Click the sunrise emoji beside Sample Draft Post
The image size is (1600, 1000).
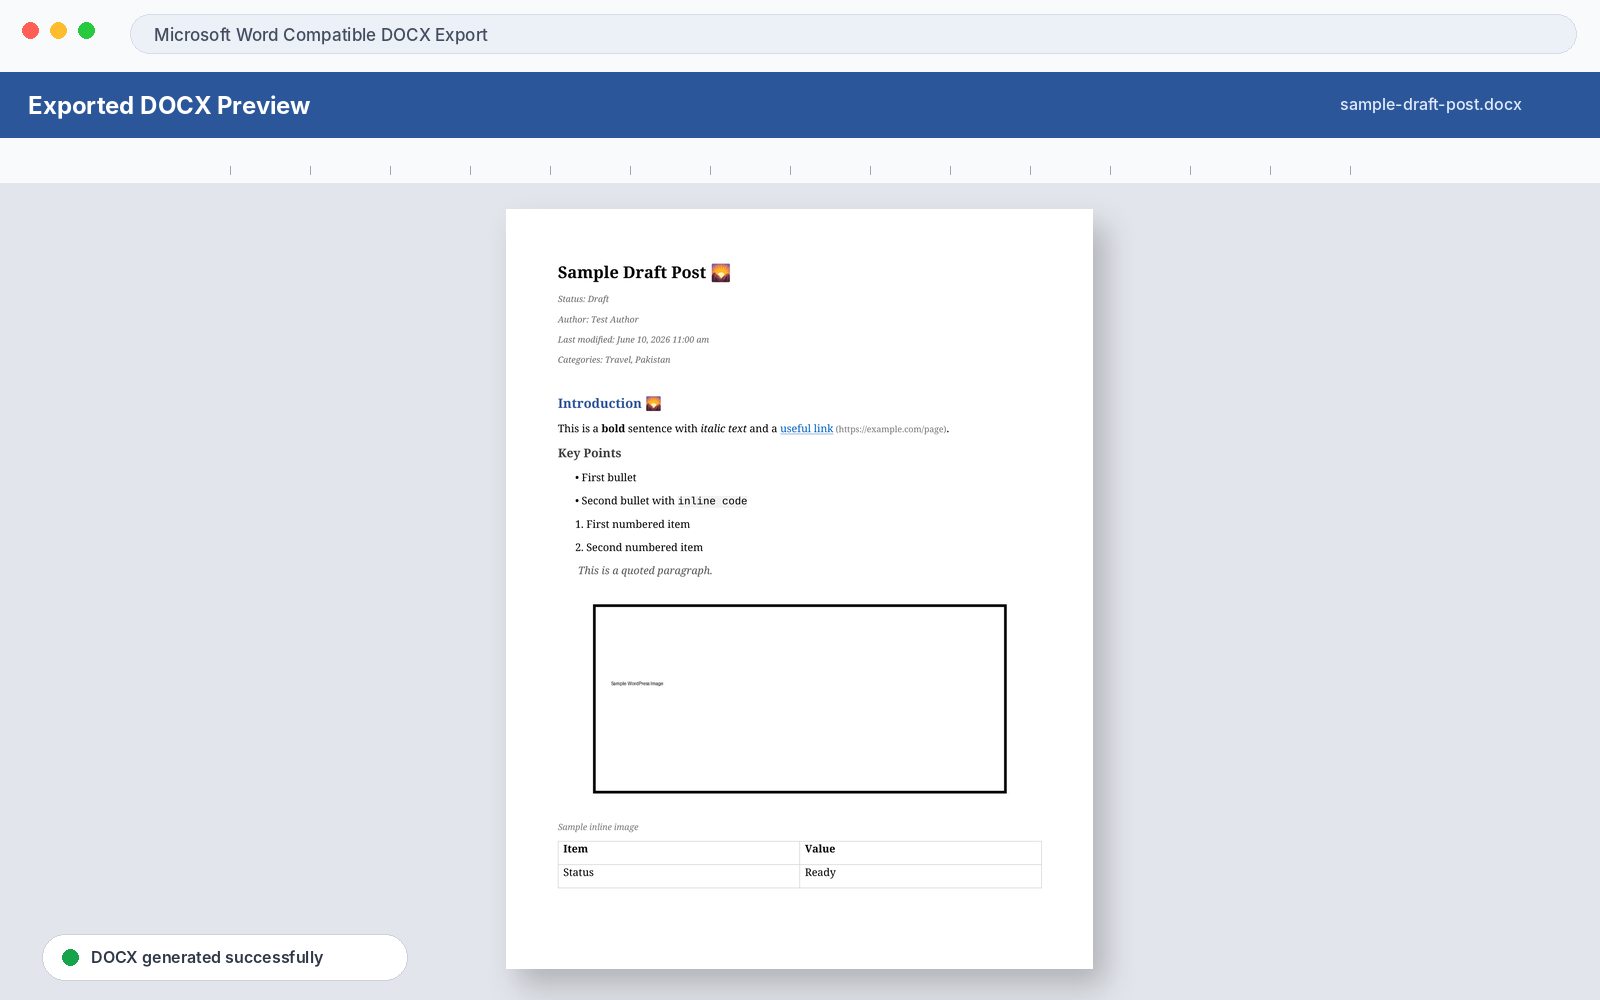pos(721,273)
